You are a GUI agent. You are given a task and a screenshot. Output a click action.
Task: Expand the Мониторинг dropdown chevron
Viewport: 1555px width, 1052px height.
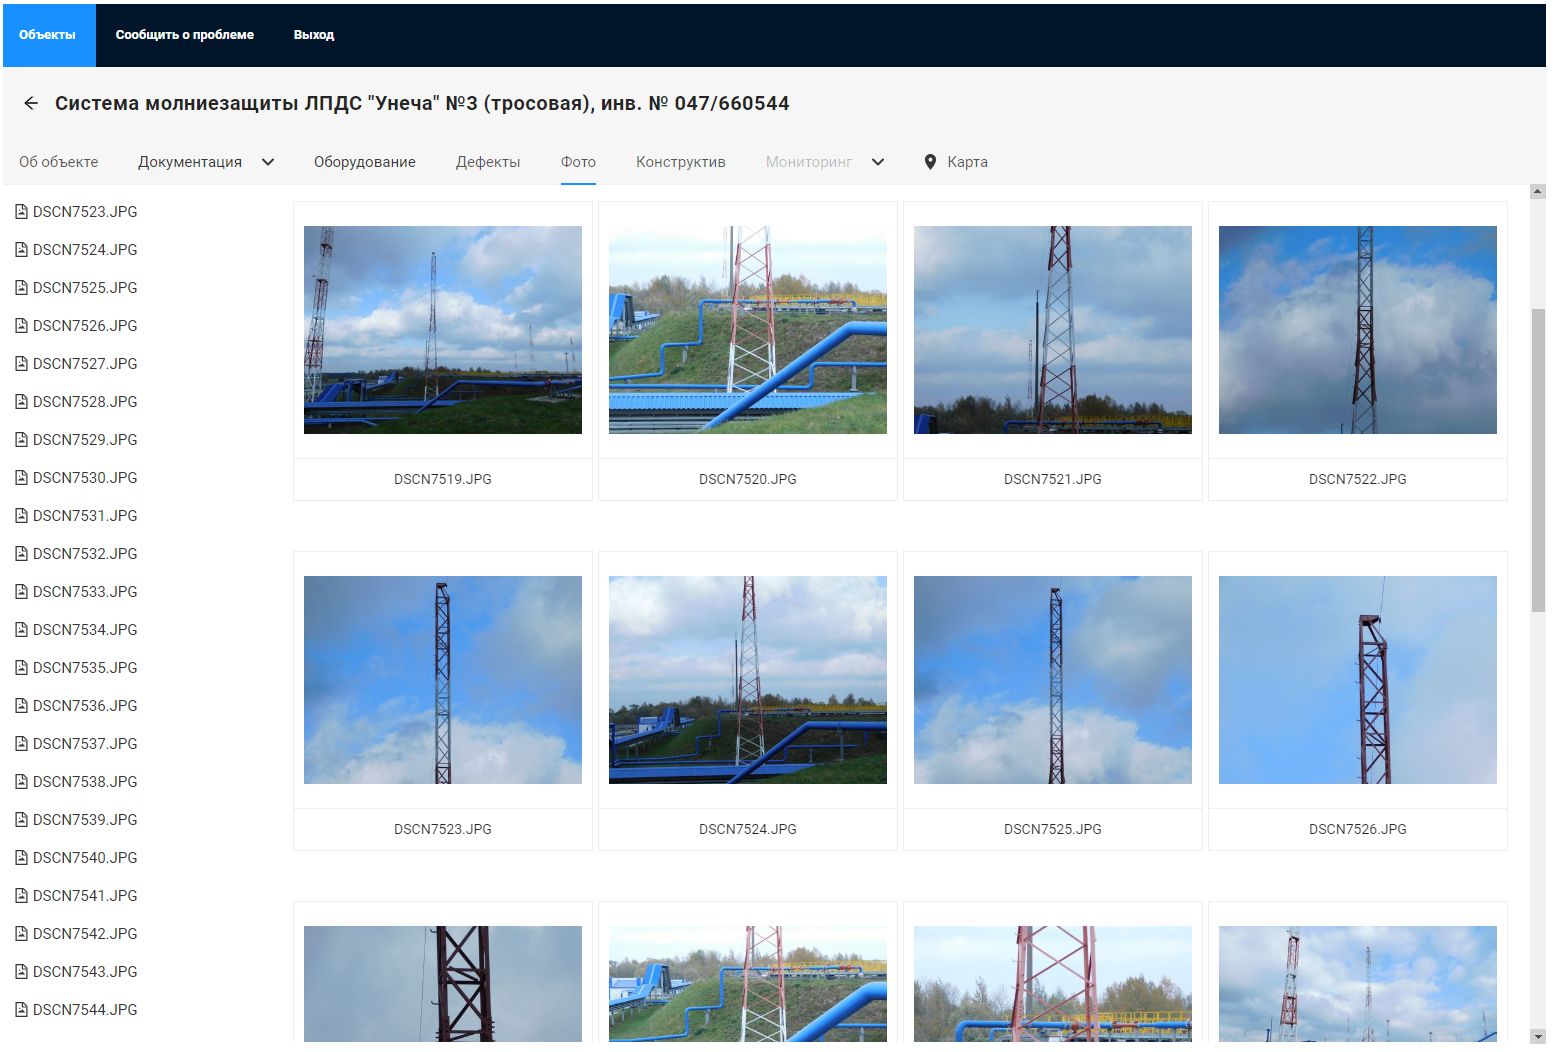pyautogui.click(x=878, y=162)
